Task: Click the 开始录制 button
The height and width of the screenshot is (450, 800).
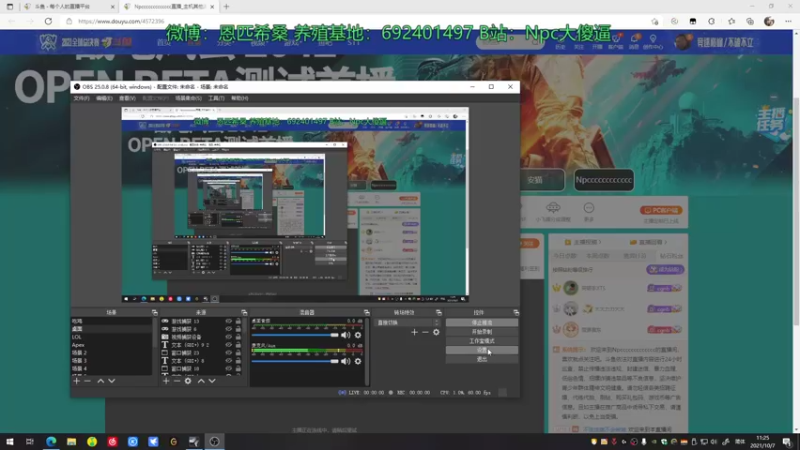Action: (x=482, y=332)
